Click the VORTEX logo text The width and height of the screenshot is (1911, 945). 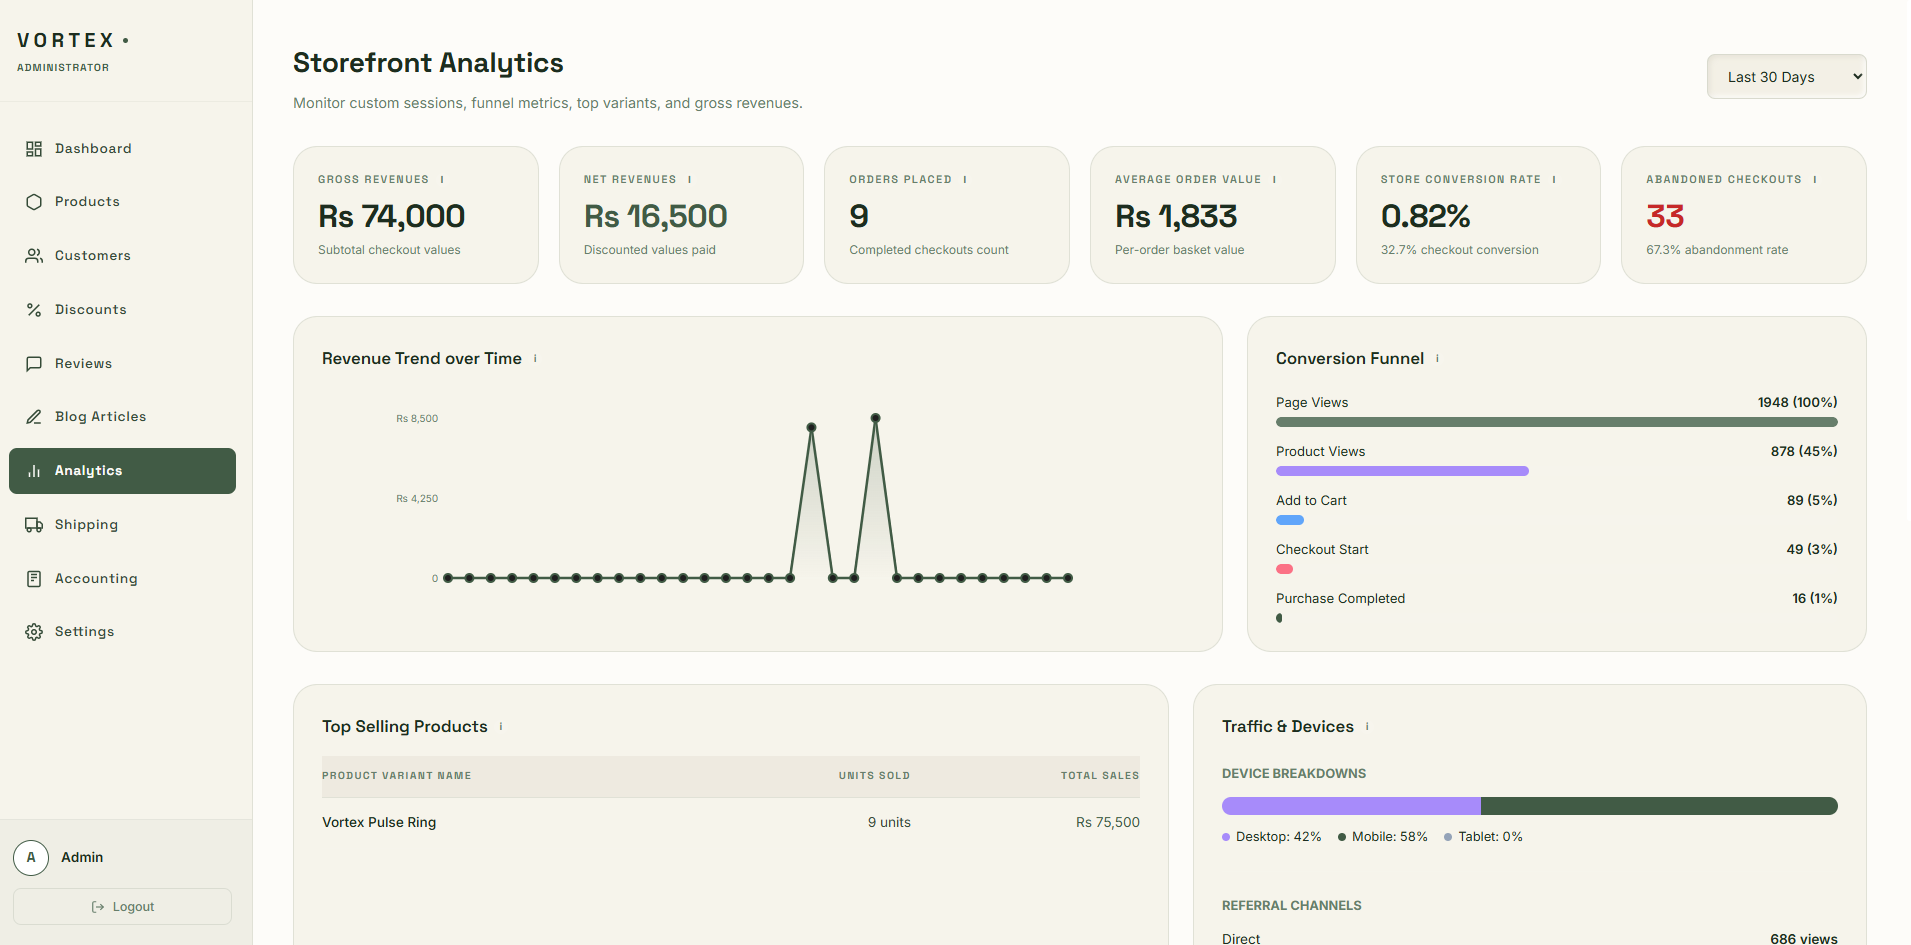[x=66, y=41]
